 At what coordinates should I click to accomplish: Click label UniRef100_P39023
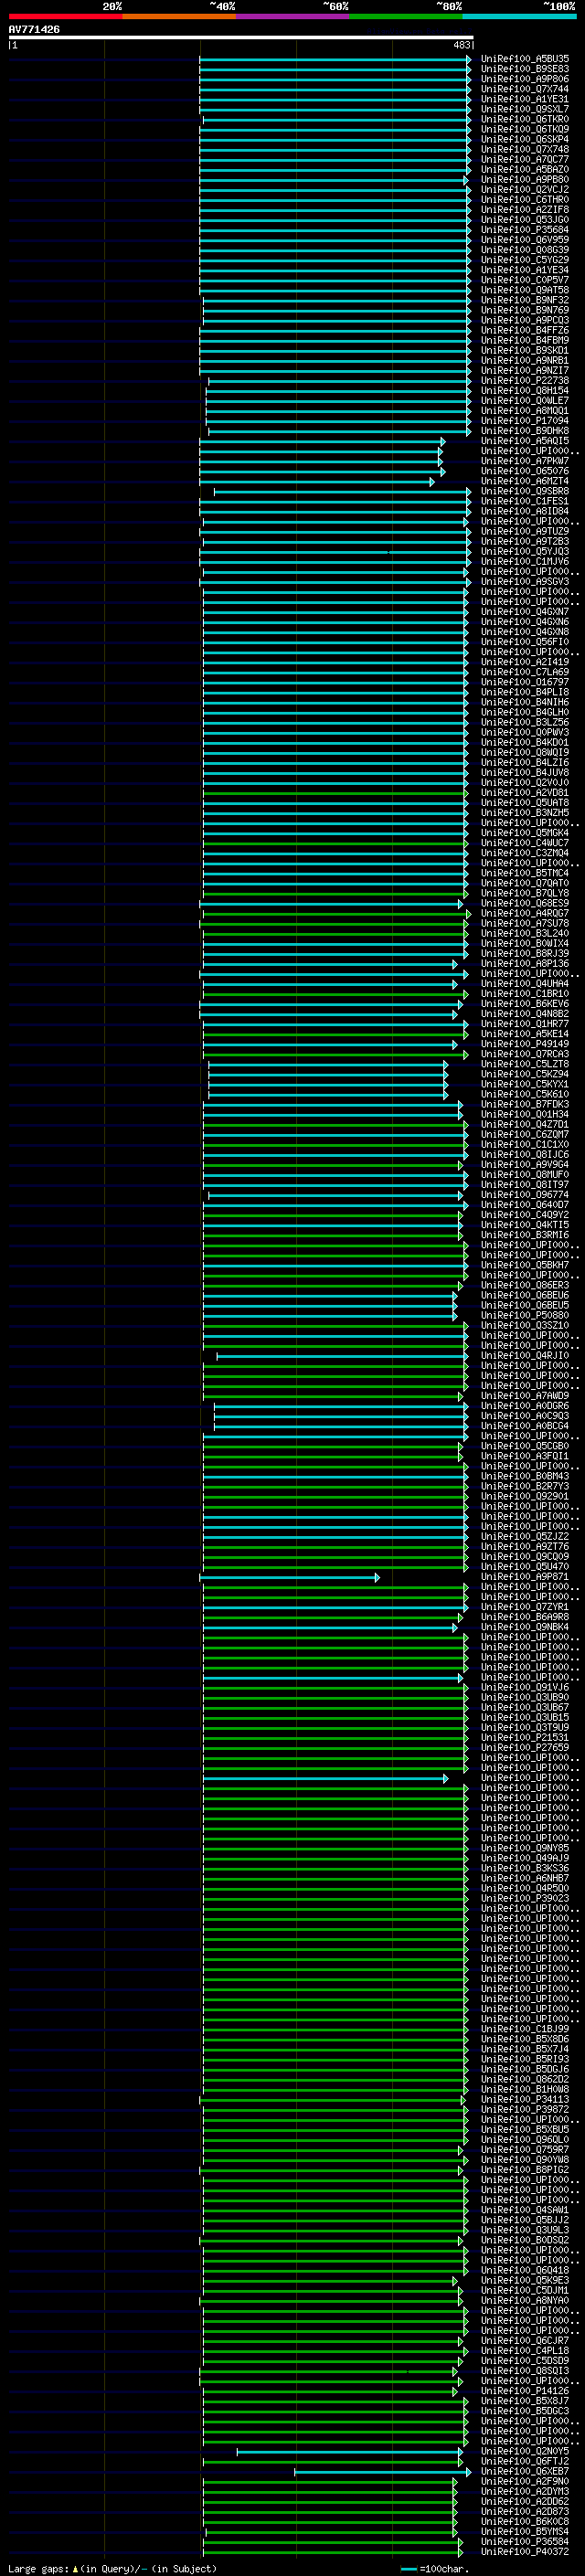pos(525,1898)
